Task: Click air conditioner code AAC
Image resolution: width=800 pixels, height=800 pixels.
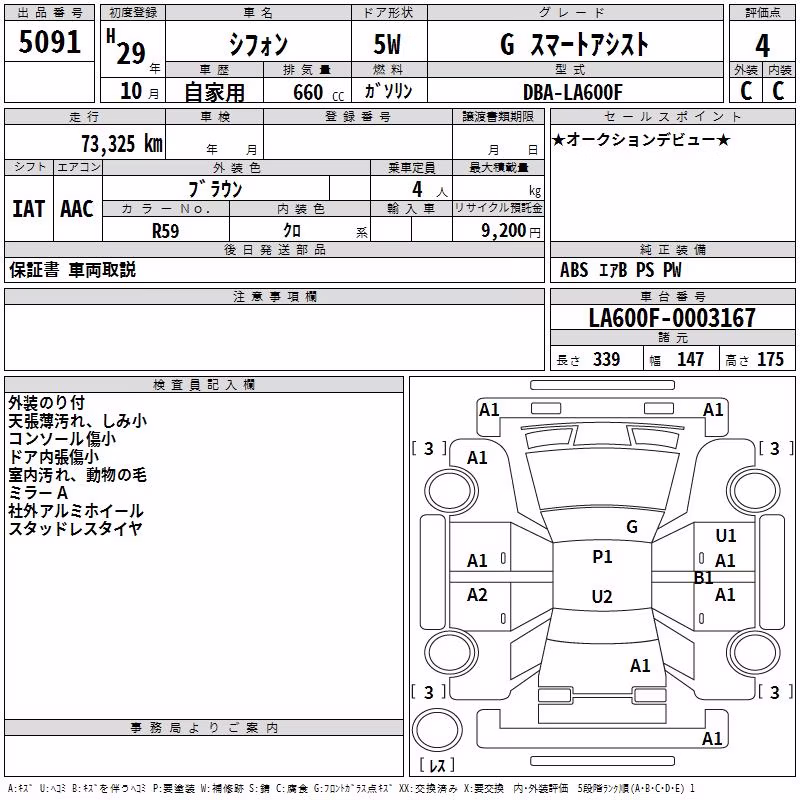Action: pos(77,209)
